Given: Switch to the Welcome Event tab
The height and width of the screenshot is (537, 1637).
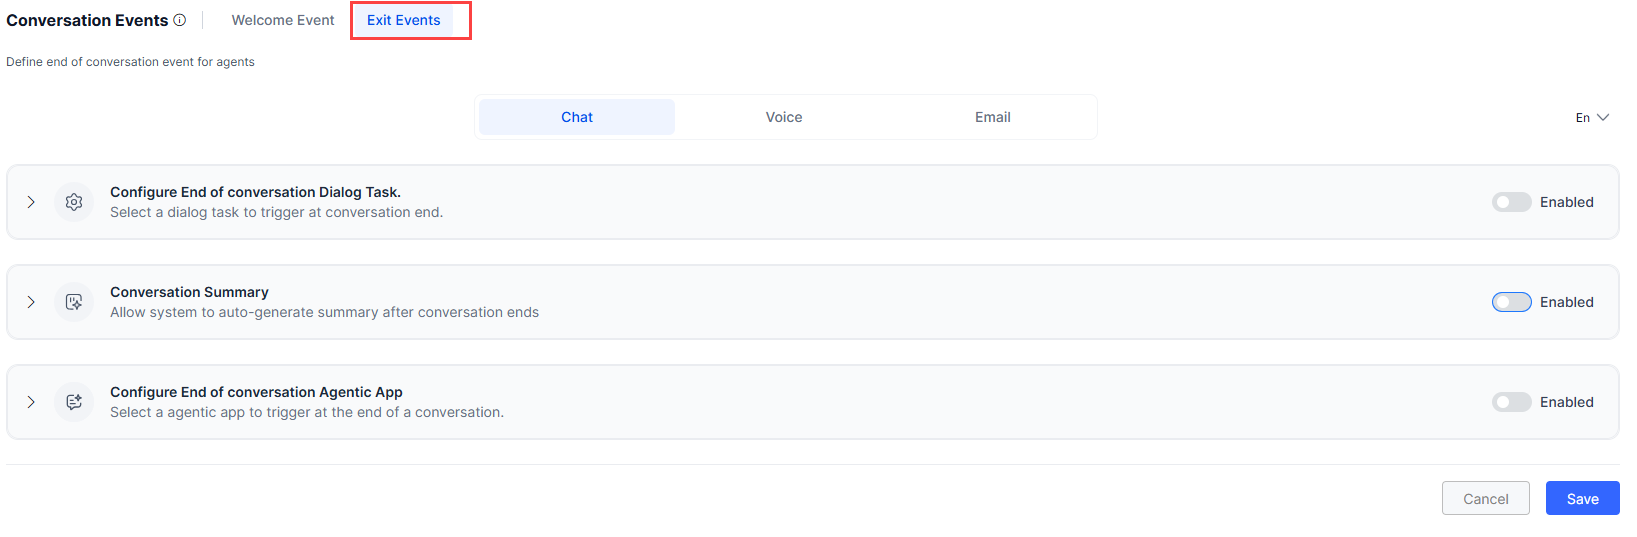Looking at the screenshot, I should [283, 20].
